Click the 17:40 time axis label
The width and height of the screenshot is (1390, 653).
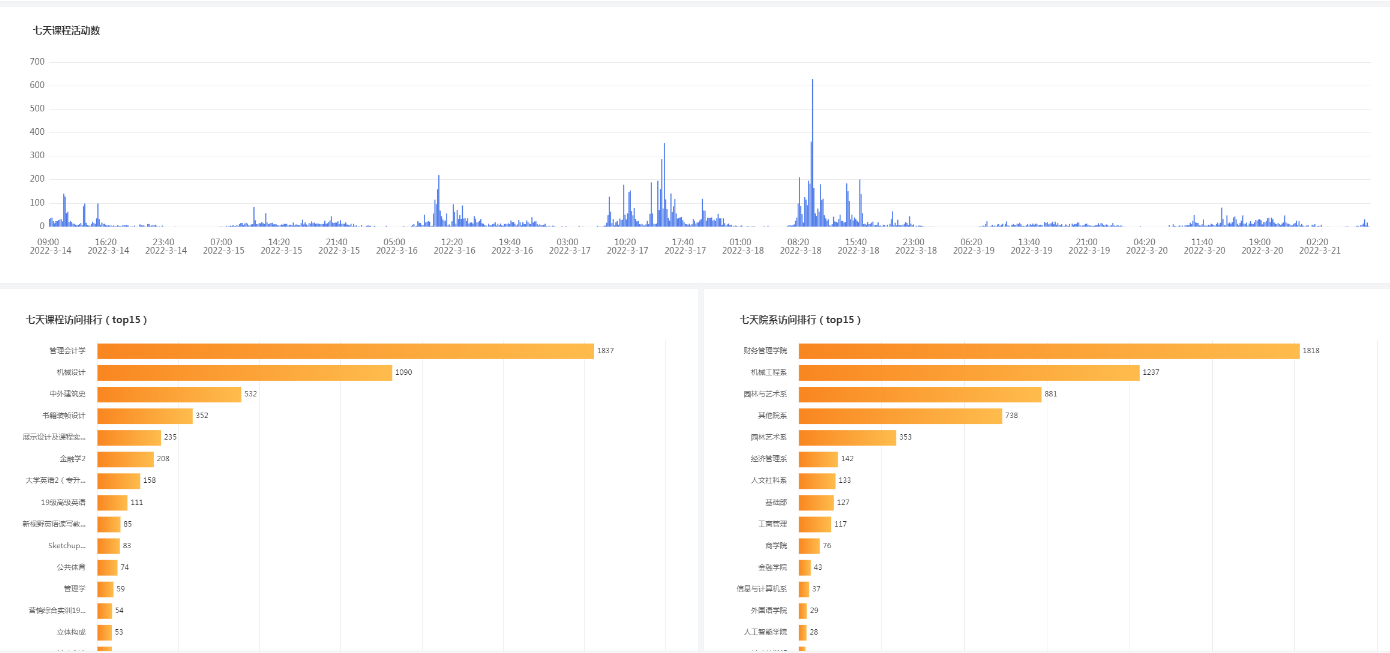pos(683,242)
